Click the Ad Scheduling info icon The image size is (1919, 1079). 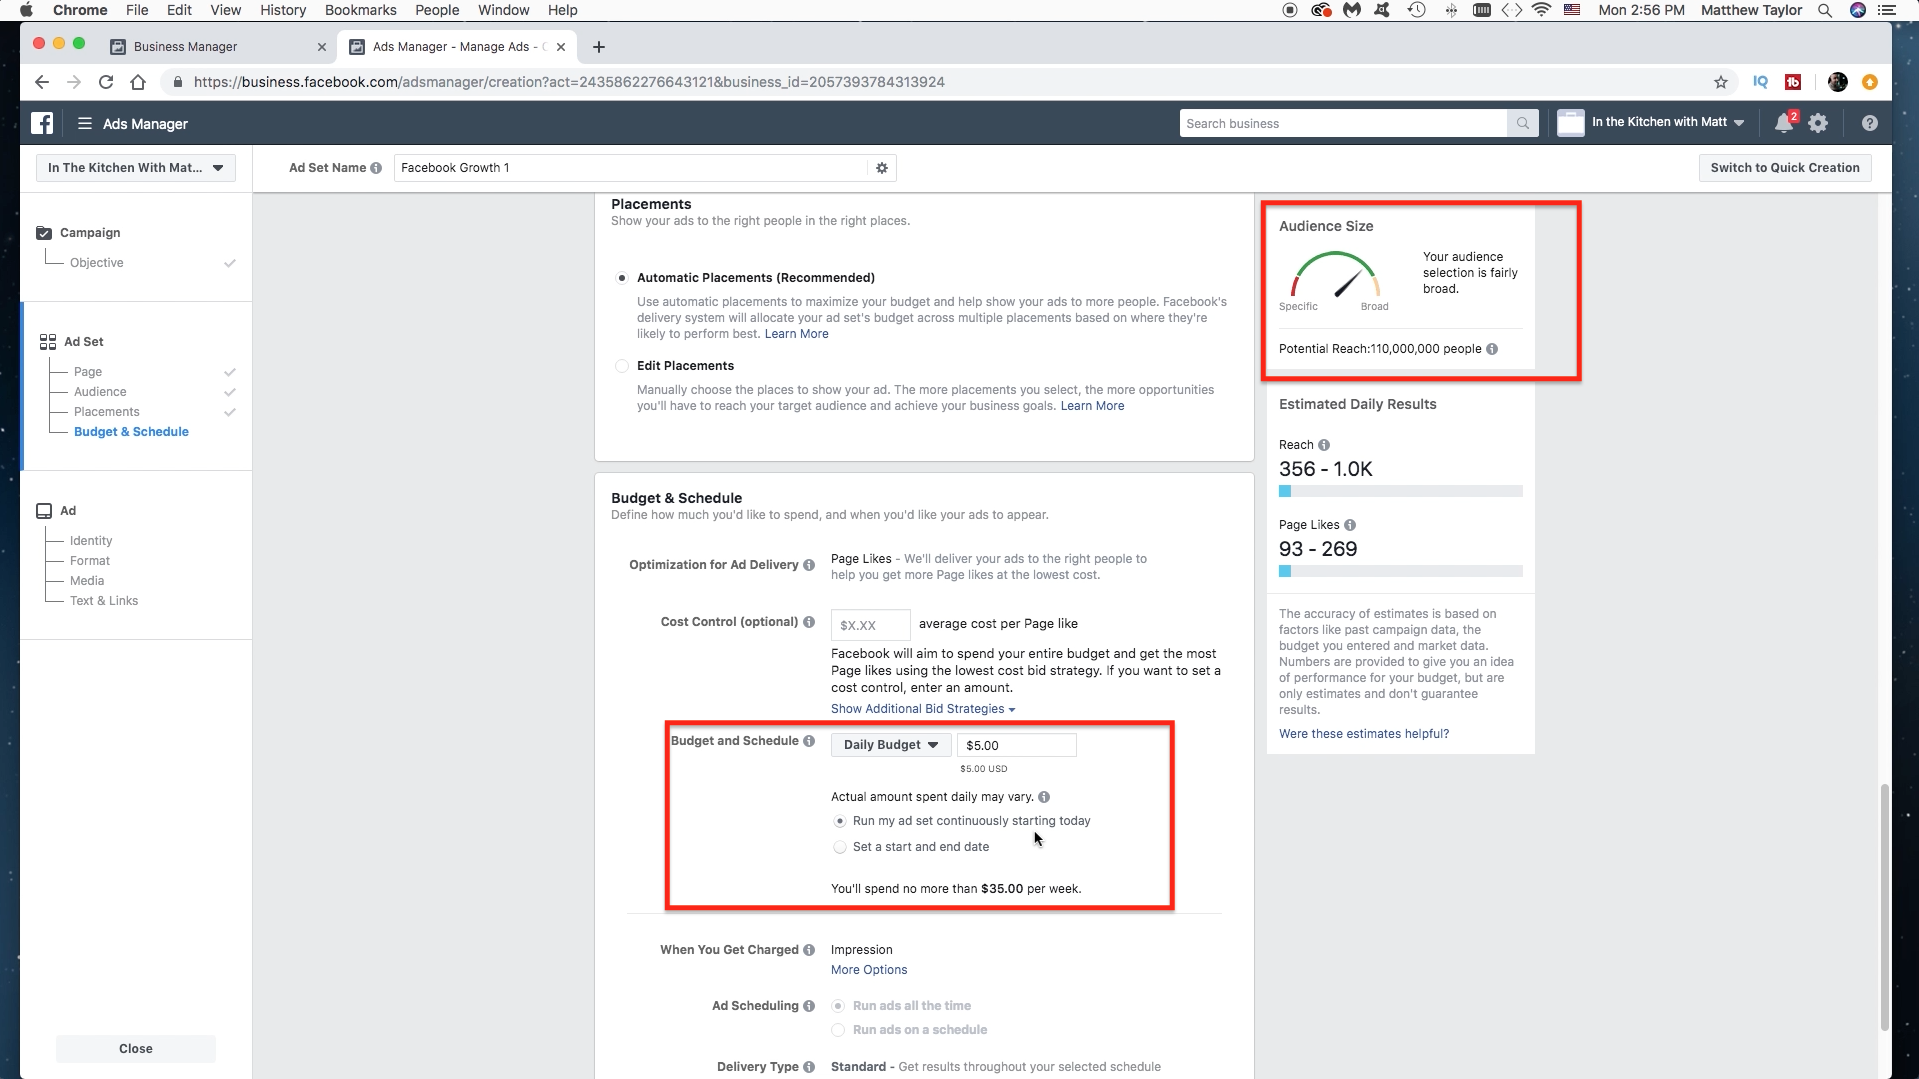tap(809, 1006)
